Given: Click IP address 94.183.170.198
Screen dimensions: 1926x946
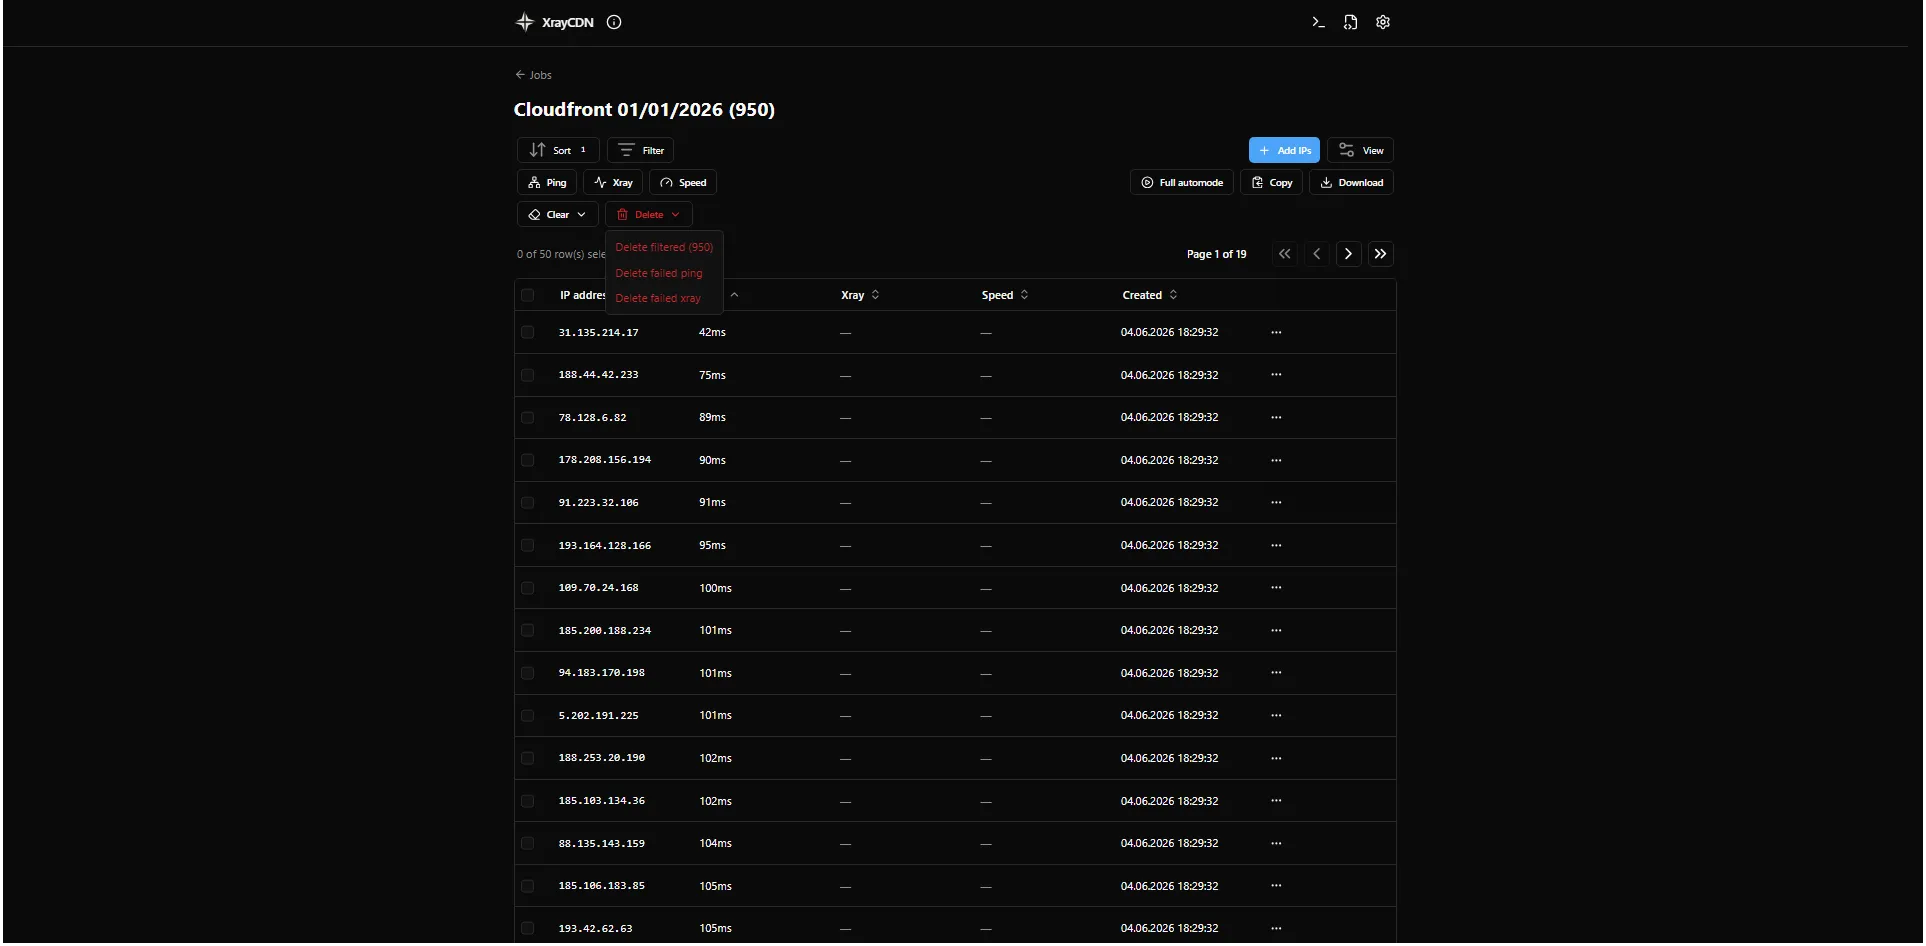Looking at the screenshot, I should pos(602,673).
